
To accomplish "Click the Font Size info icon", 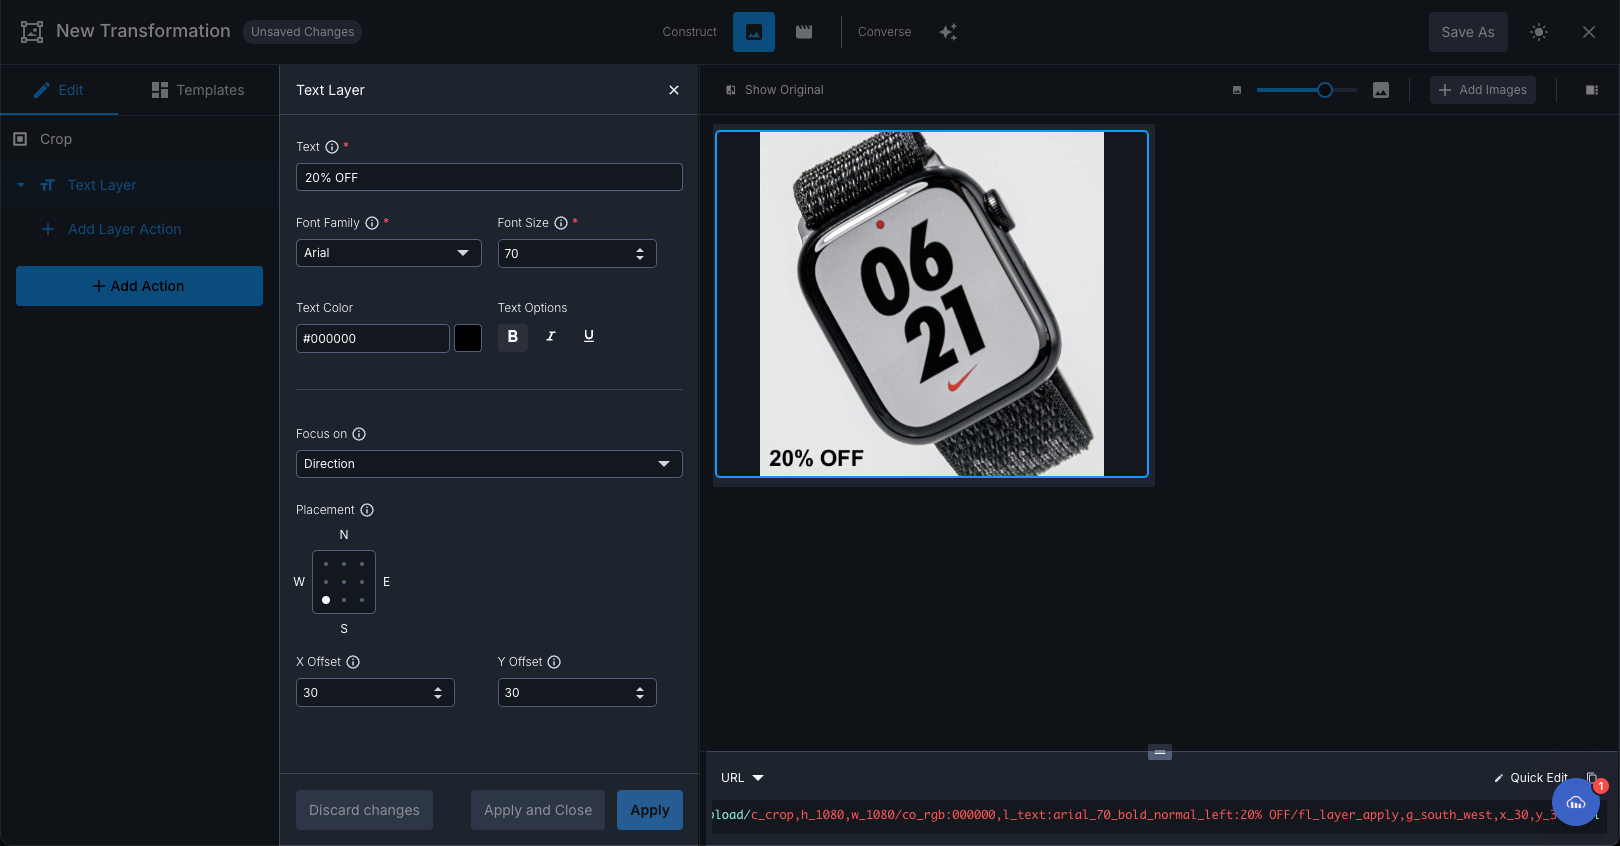I will 561,223.
